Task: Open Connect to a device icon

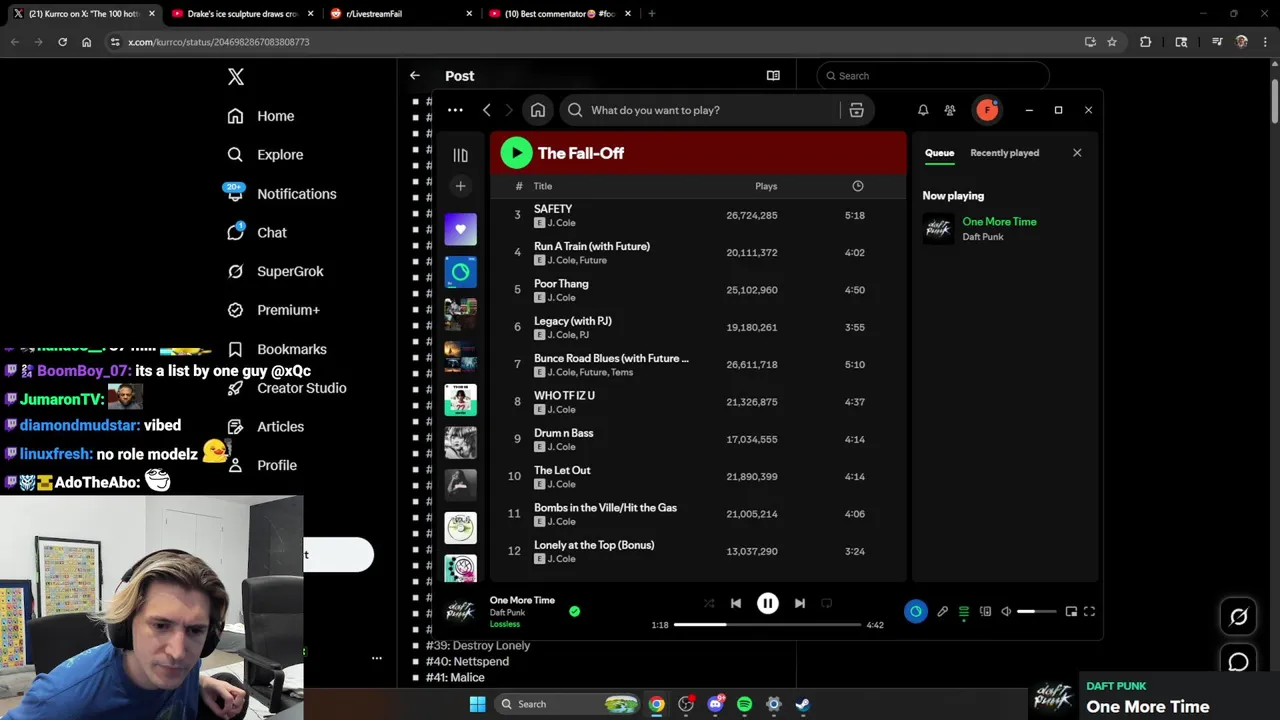Action: 985,611
